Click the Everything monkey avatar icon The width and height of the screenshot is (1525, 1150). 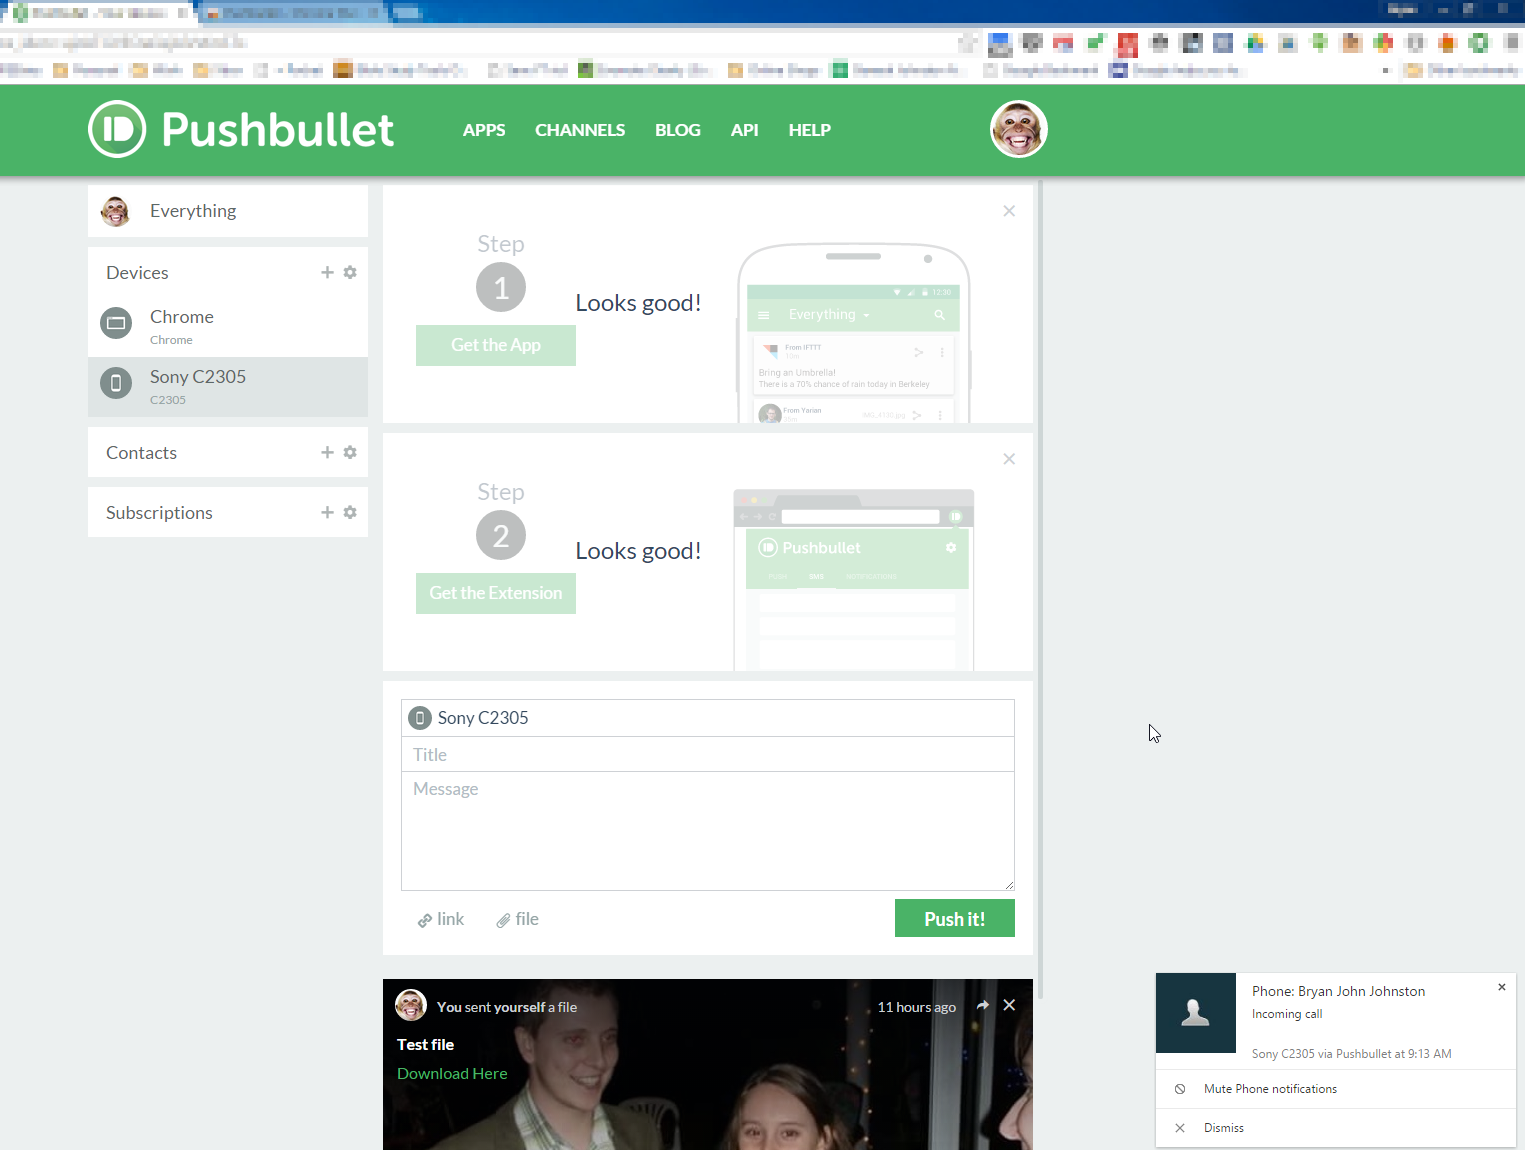[x=116, y=211]
